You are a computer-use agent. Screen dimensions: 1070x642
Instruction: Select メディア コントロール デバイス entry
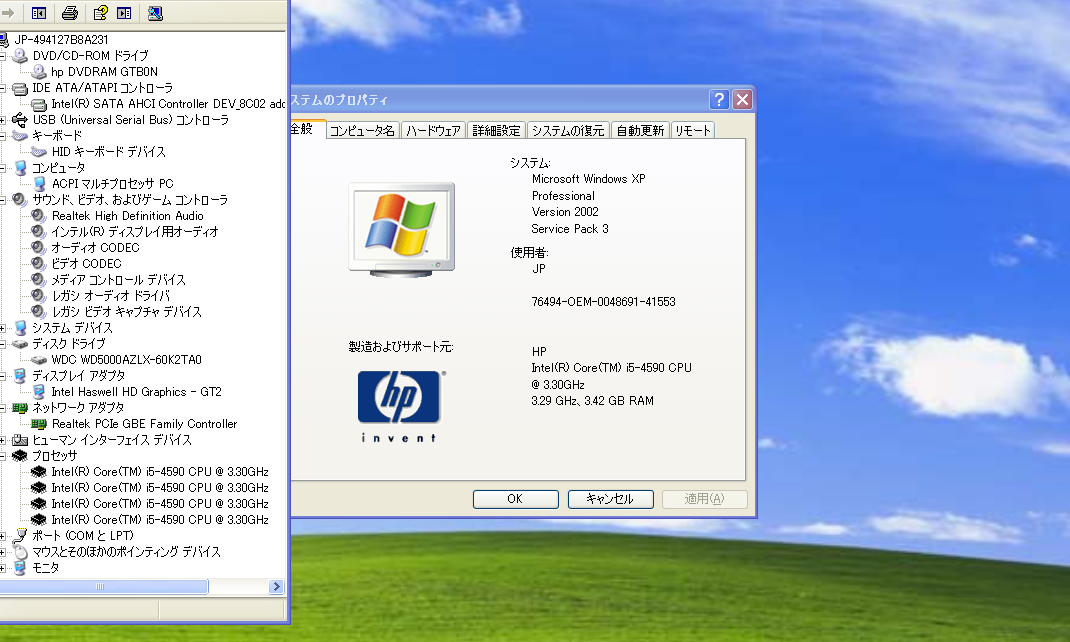(x=118, y=280)
